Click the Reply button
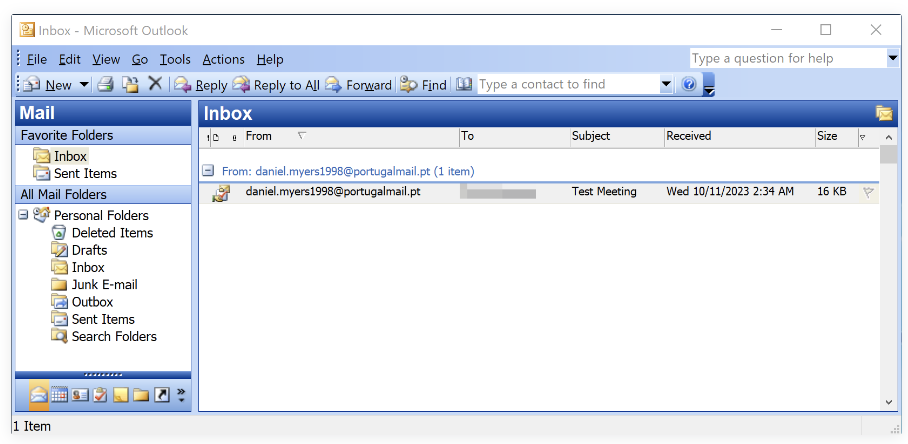The height and width of the screenshot is (444, 908). 200,85
